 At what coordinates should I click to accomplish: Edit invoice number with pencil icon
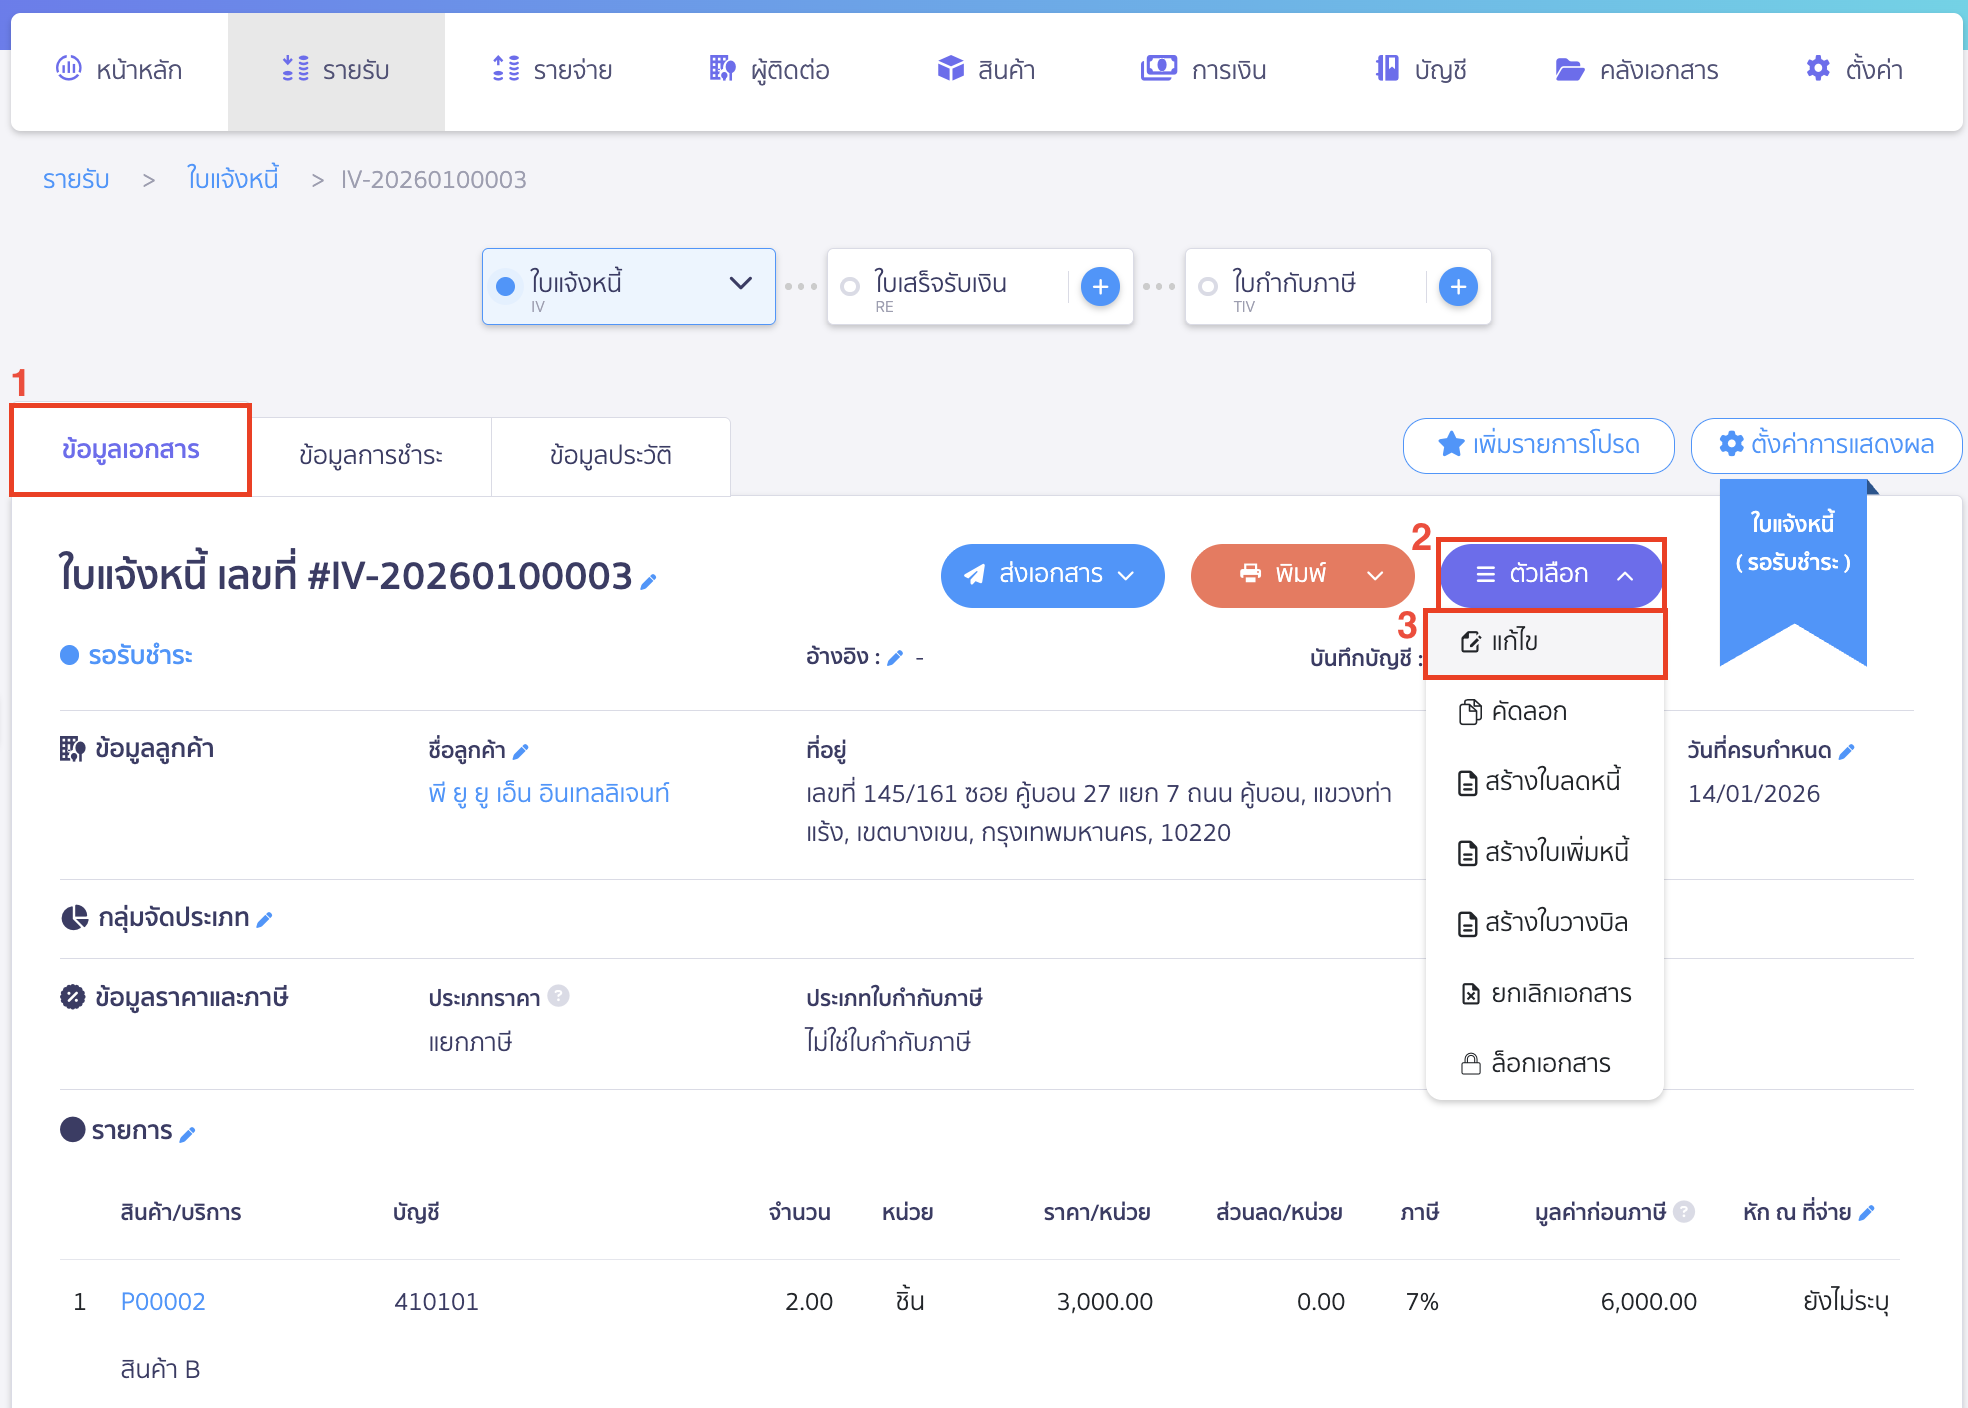click(648, 581)
